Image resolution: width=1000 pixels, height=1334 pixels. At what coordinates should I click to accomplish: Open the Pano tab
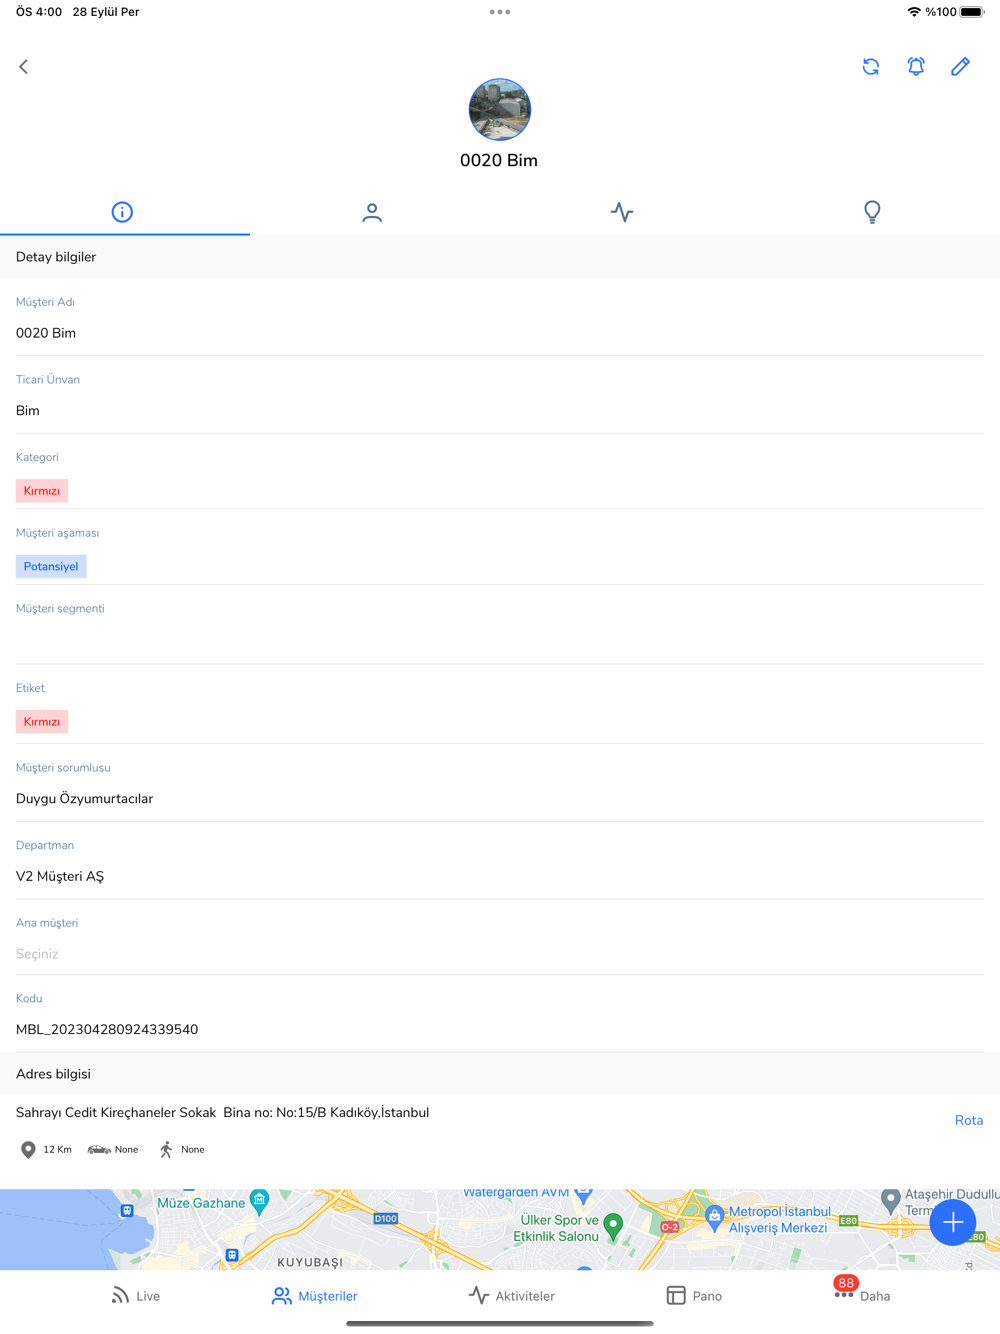click(x=694, y=1296)
